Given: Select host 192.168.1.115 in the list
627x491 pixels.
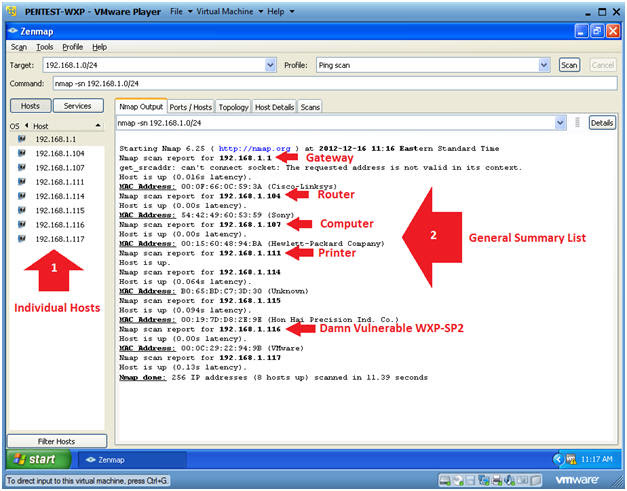Looking at the screenshot, I should [x=60, y=210].
